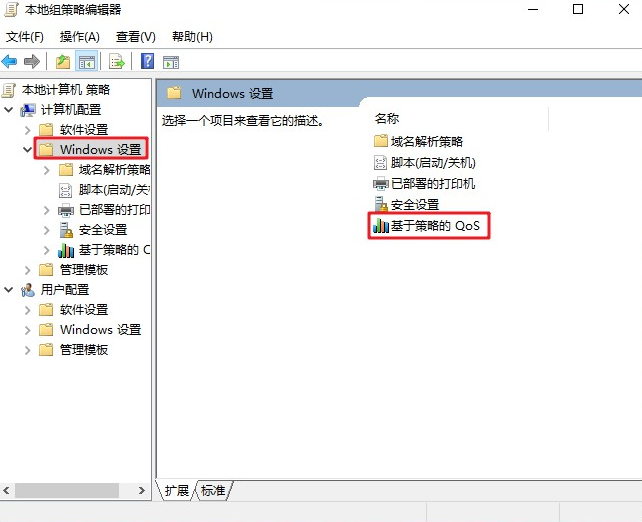This screenshot has width=642, height=522.
Task: Select 脚本(启动/关机) in right pane
Action: coord(425,163)
